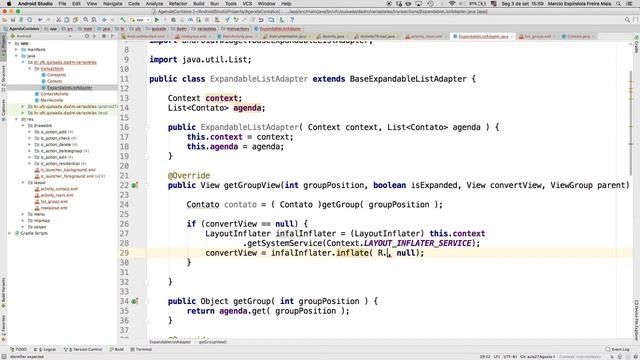Open TODO tool window button

pos(18,349)
